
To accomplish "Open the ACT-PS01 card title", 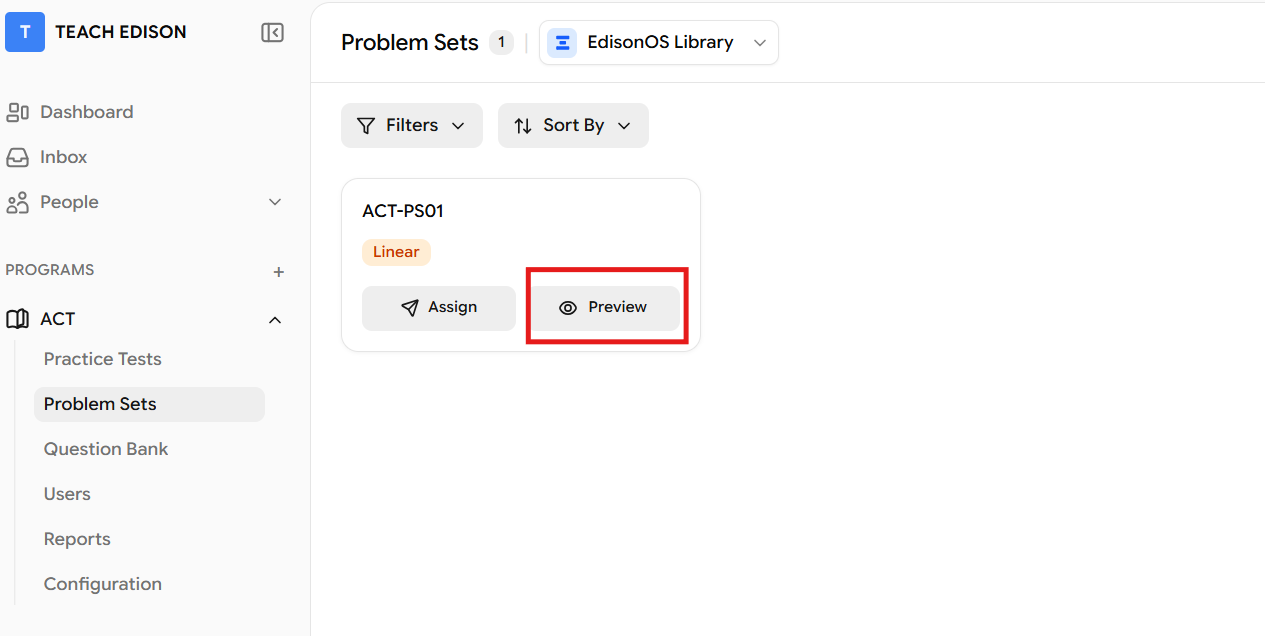I will click(403, 211).
